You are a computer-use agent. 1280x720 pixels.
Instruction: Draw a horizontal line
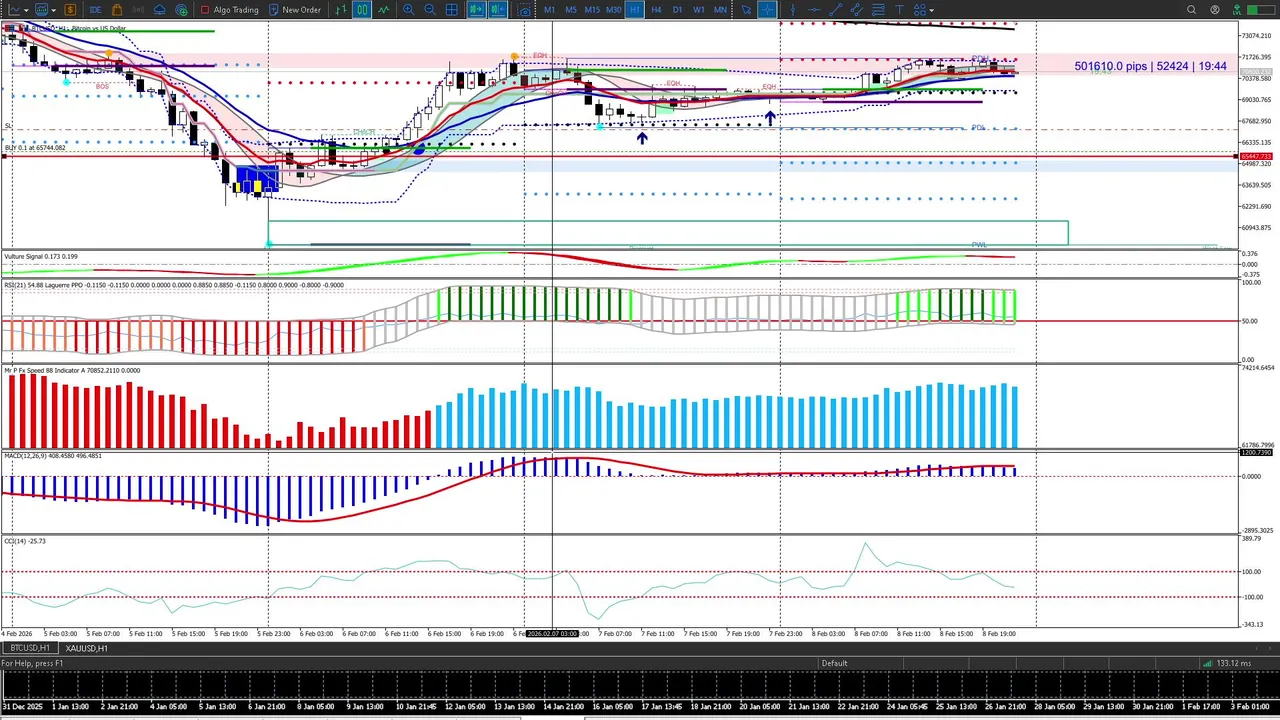pos(814,10)
